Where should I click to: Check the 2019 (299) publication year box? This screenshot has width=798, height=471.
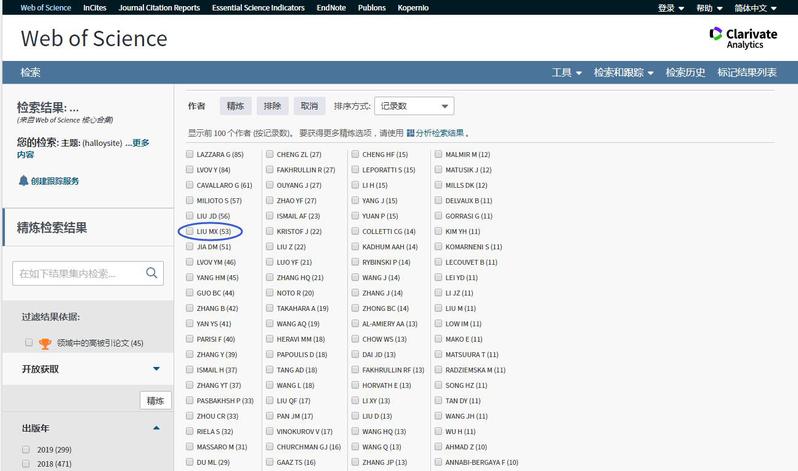pos(27,450)
